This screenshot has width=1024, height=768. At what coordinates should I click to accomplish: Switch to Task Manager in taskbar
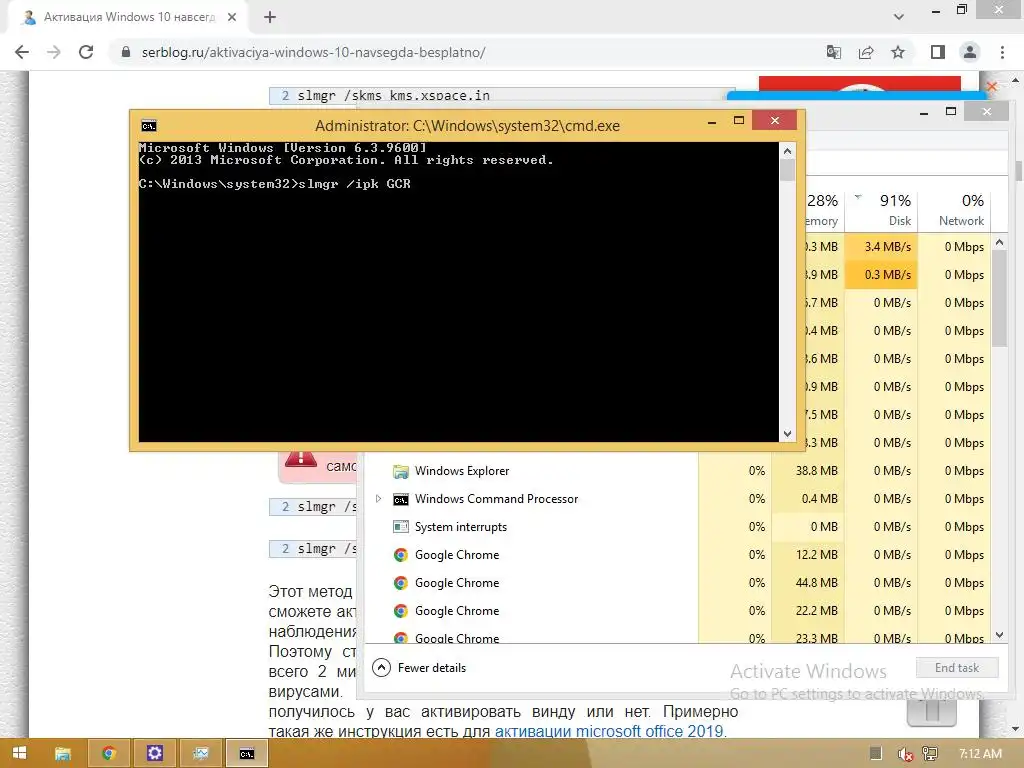coord(200,754)
